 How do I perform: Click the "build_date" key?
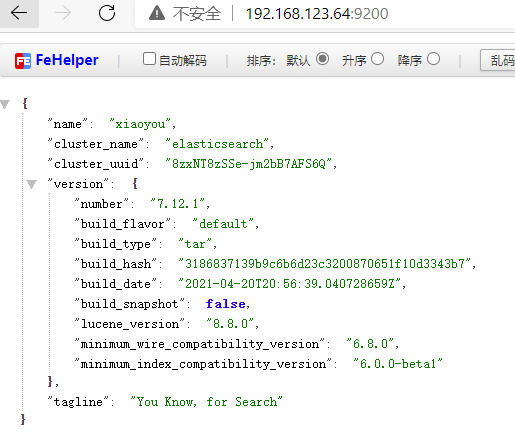(116, 284)
